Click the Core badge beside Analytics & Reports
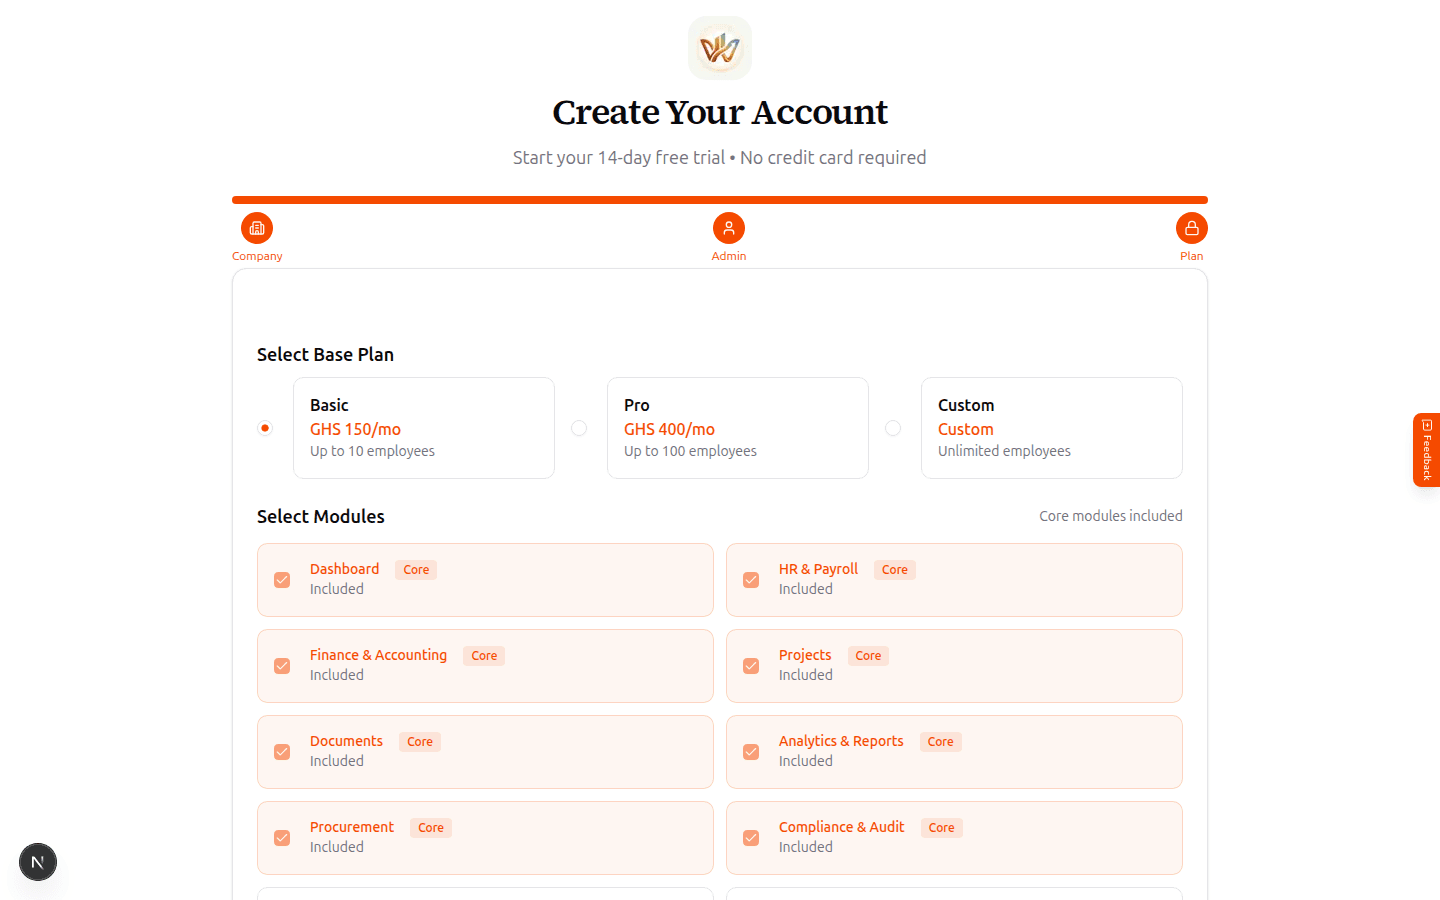The width and height of the screenshot is (1440, 900). [x=940, y=742]
